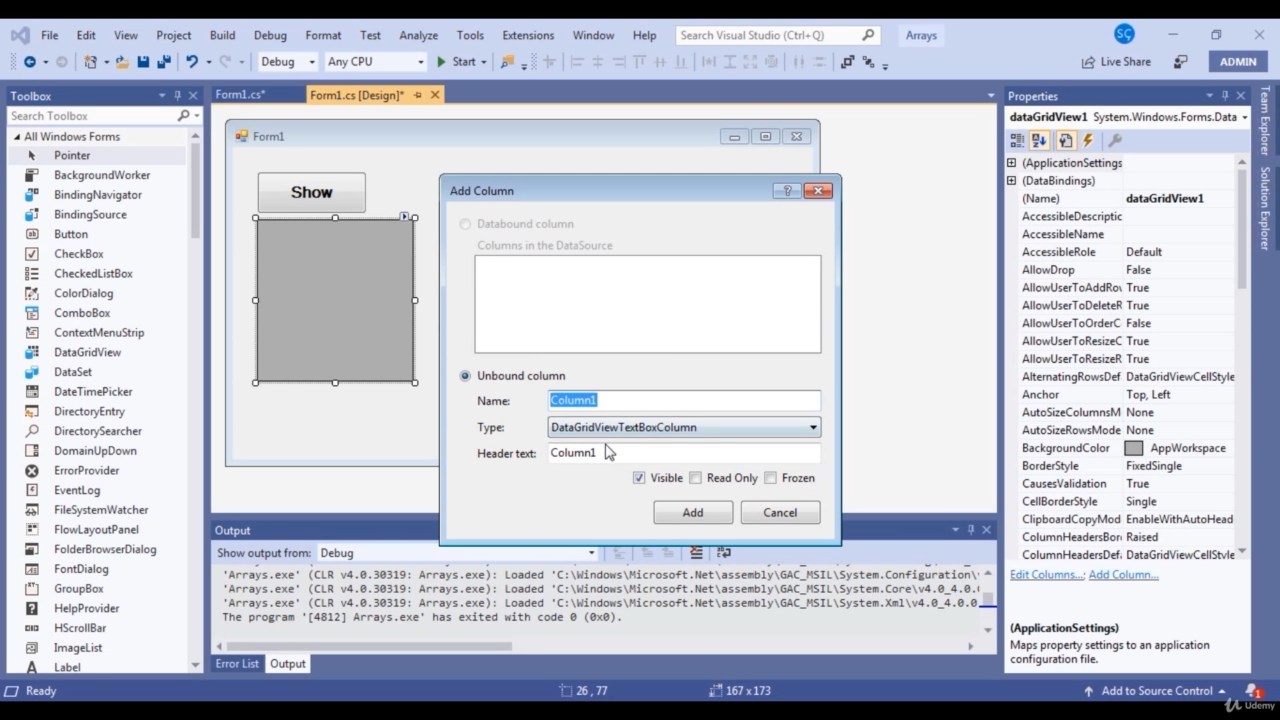Sort properties alphabetically icon

click(1040, 141)
